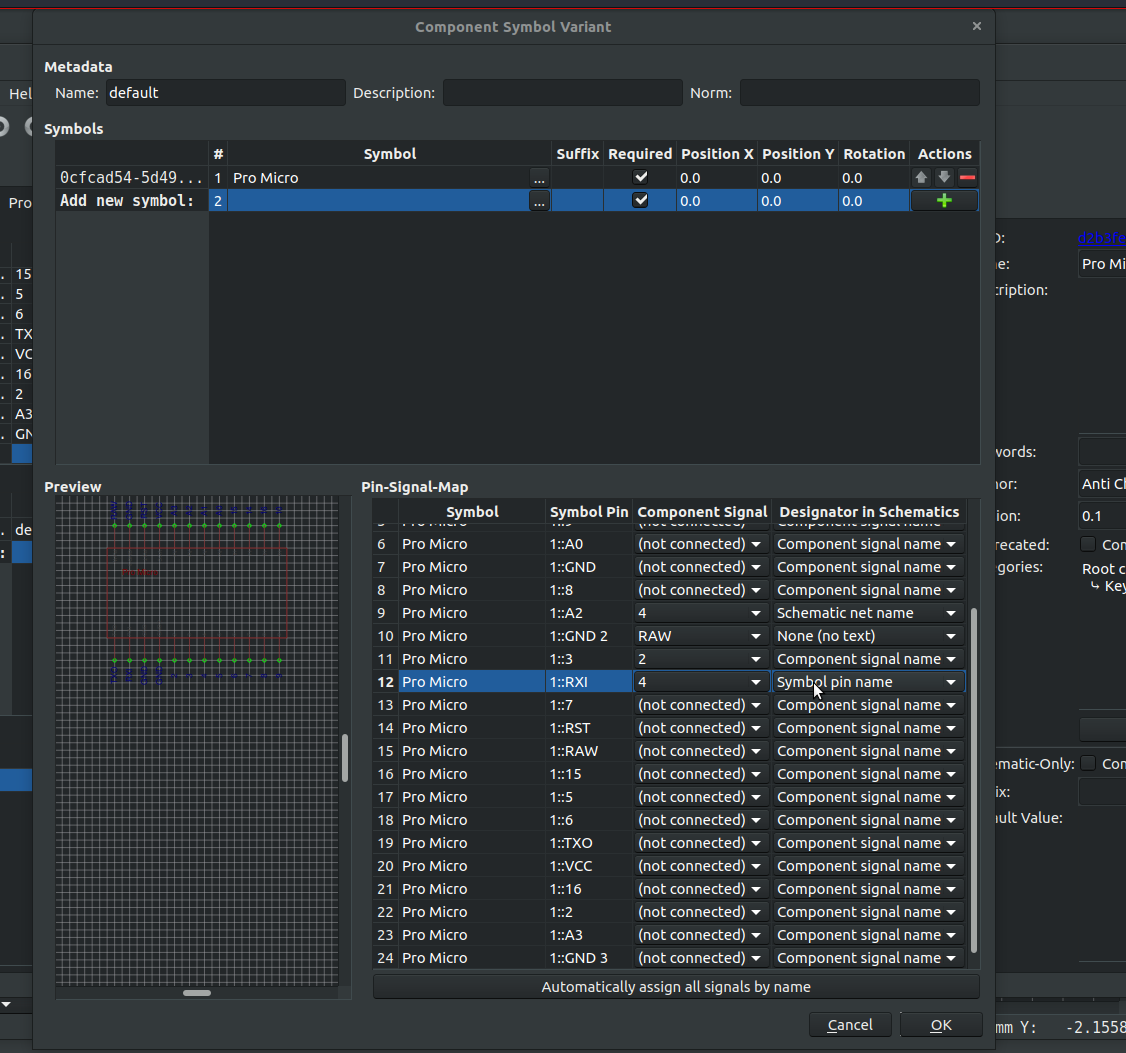Click the Component Signal column header
Image resolution: width=1126 pixels, height=1053 pixels.
702,512
